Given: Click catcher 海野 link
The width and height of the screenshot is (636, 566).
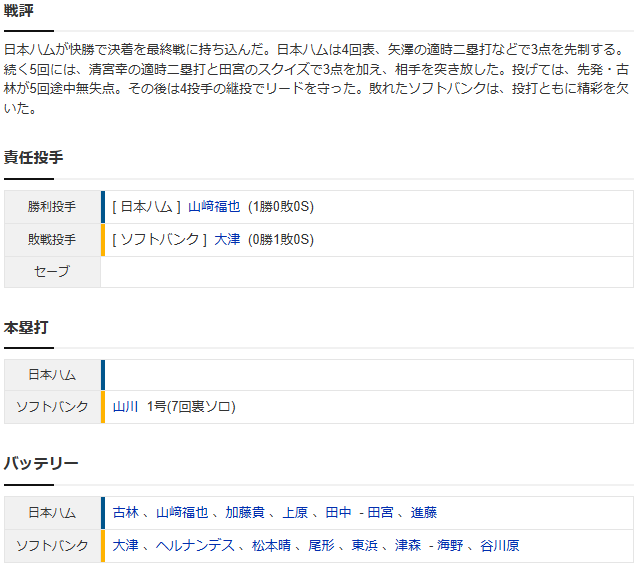Looking at the screenshot, I should coord(450,545).
